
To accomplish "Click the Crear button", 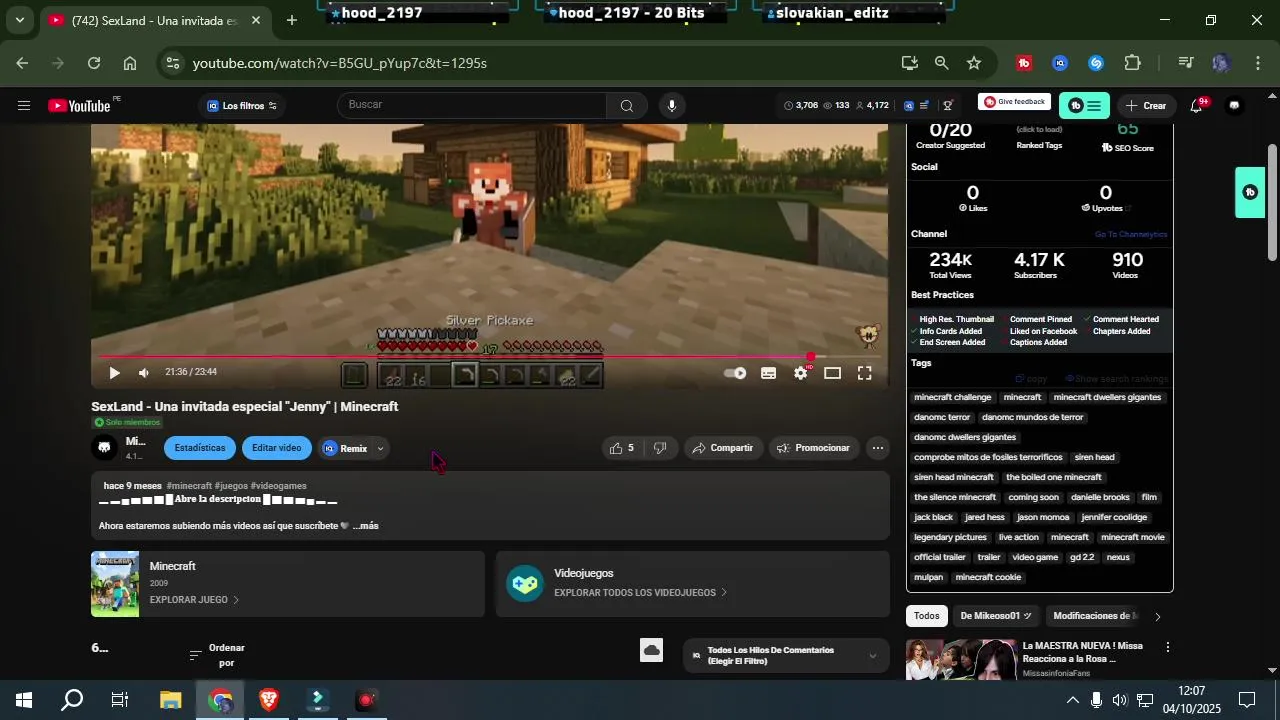I will pyautogui.click(x=1146, y=106).
